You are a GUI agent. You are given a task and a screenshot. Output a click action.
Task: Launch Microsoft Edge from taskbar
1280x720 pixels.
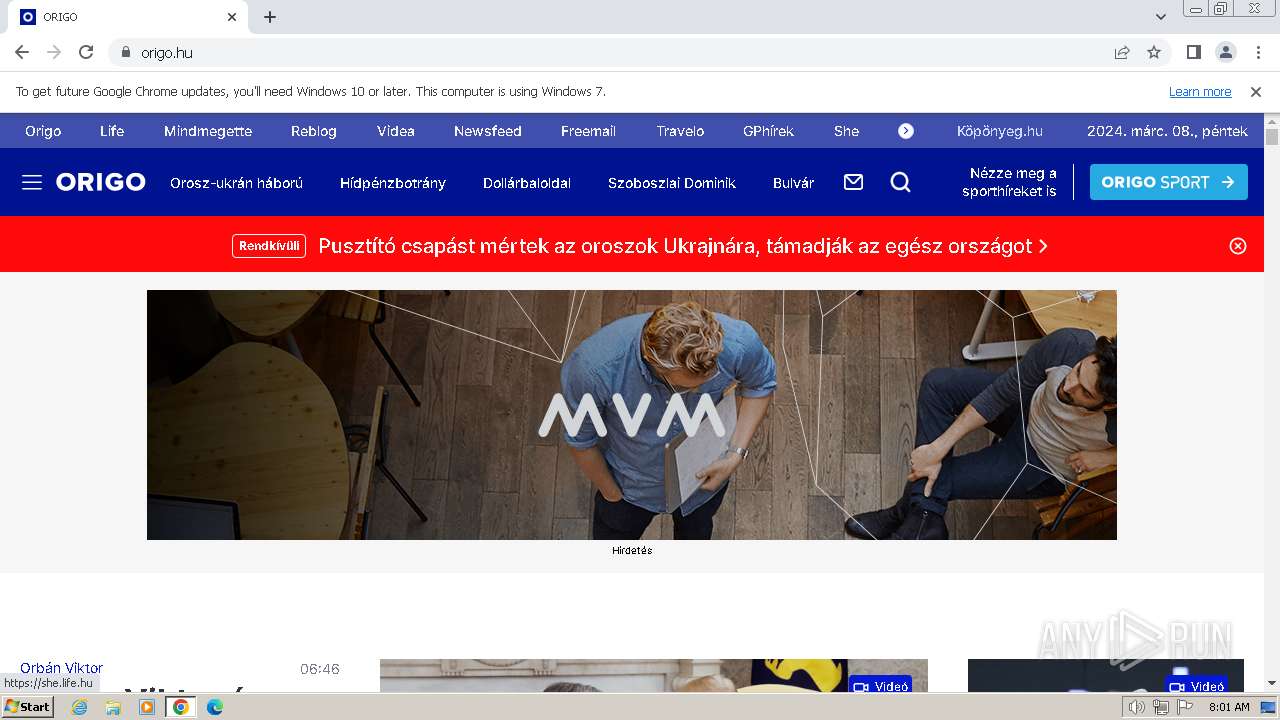click(x=214, y=707)
